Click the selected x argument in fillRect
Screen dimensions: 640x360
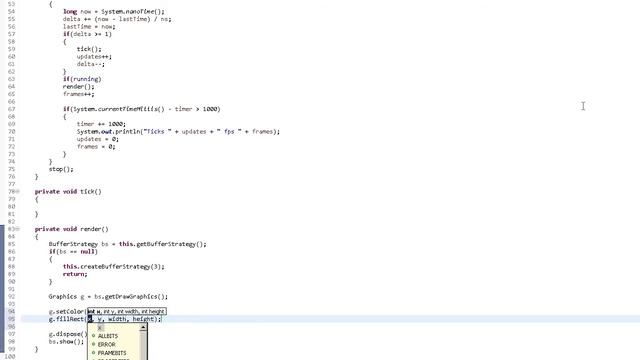coord(90,319)
